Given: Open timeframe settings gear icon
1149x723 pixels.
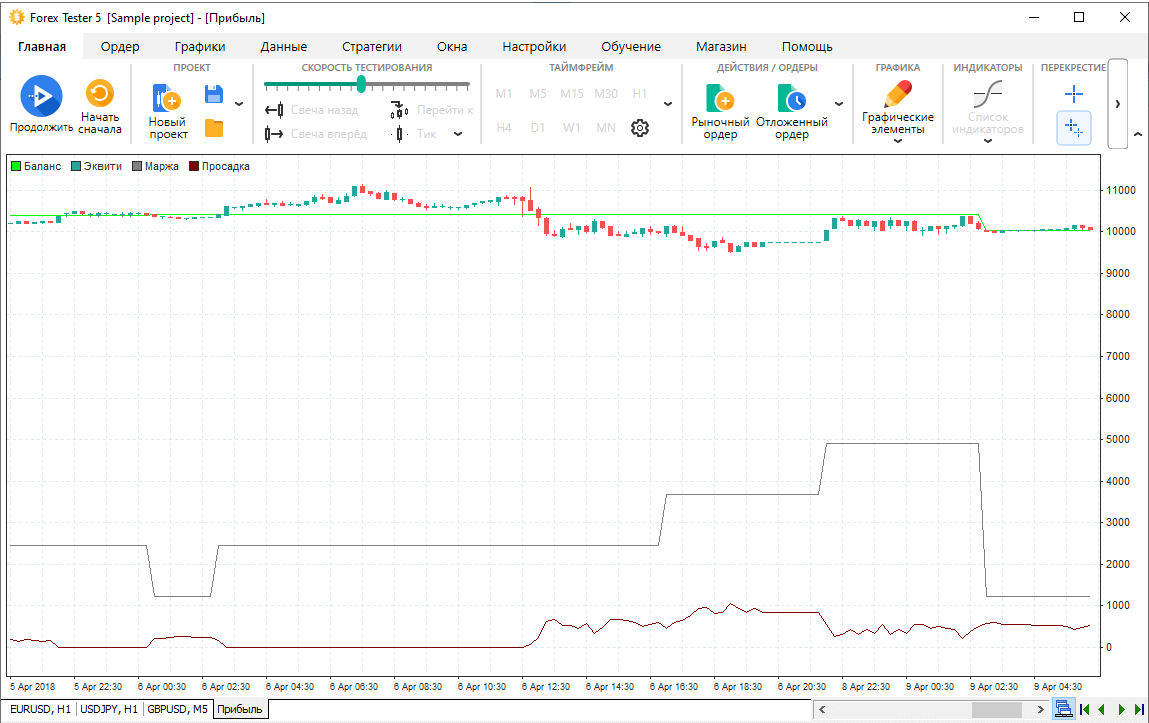Looking at the screenshot, I should coord(640,128).
